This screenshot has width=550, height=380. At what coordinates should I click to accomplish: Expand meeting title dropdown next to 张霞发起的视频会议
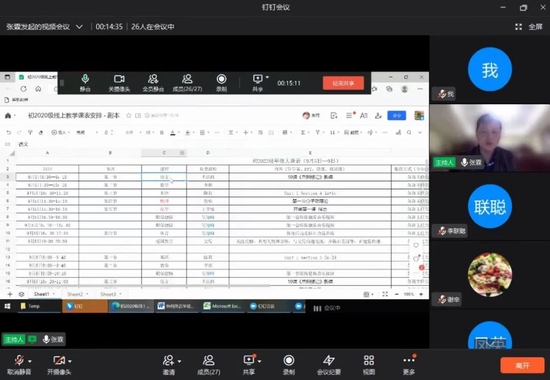point(80,27)
